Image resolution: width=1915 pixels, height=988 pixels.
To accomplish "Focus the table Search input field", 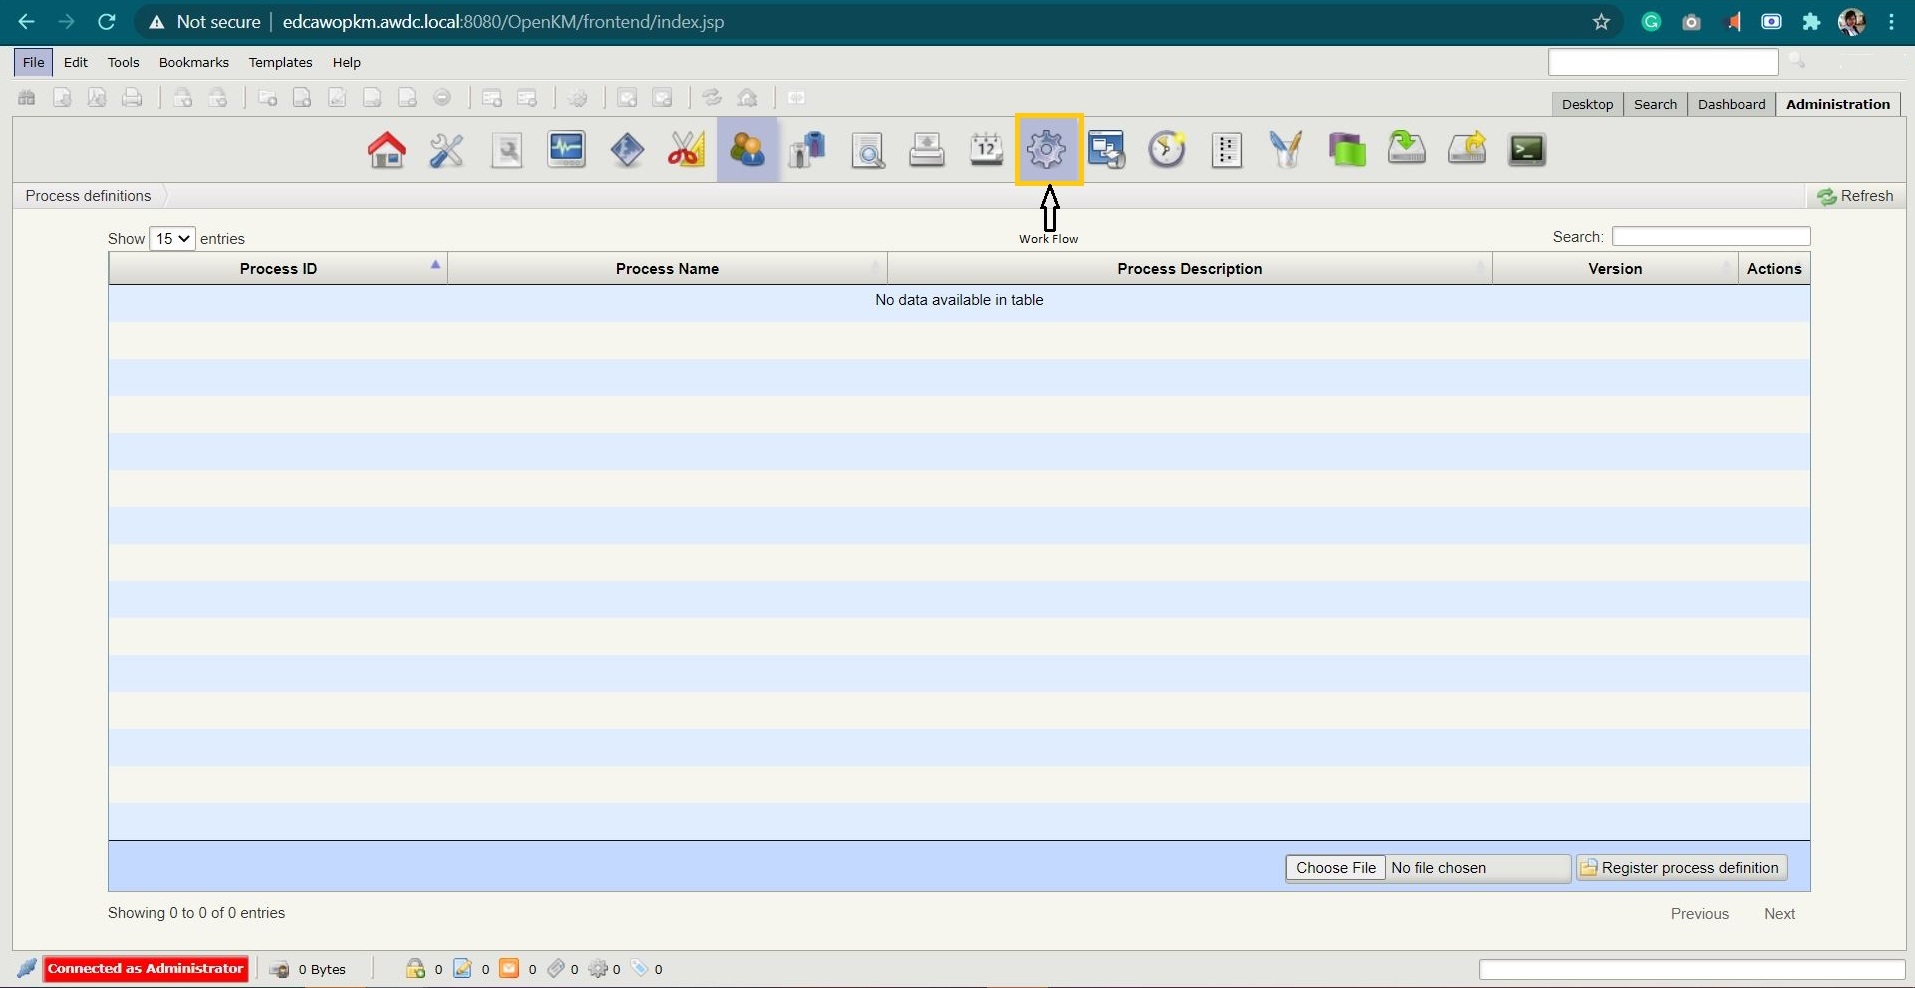I will [x=1711, y=237].
